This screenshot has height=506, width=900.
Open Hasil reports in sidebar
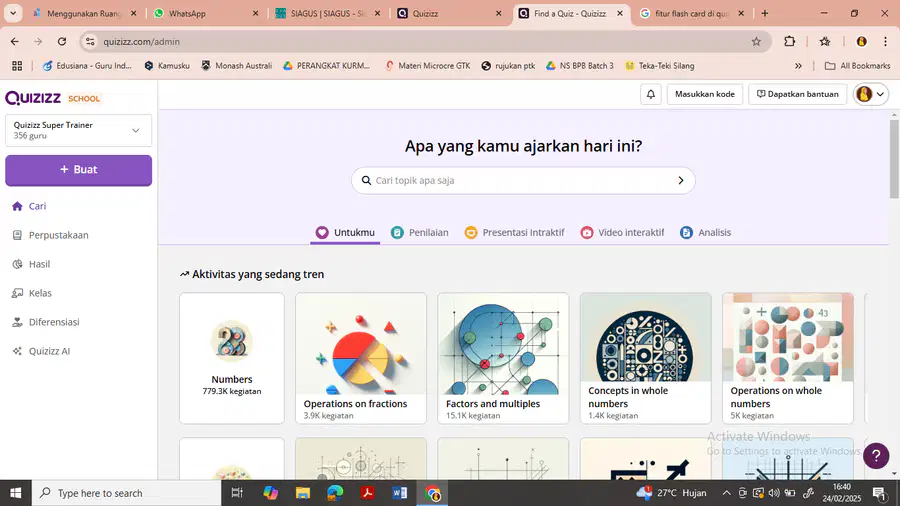tap(40, 264)
